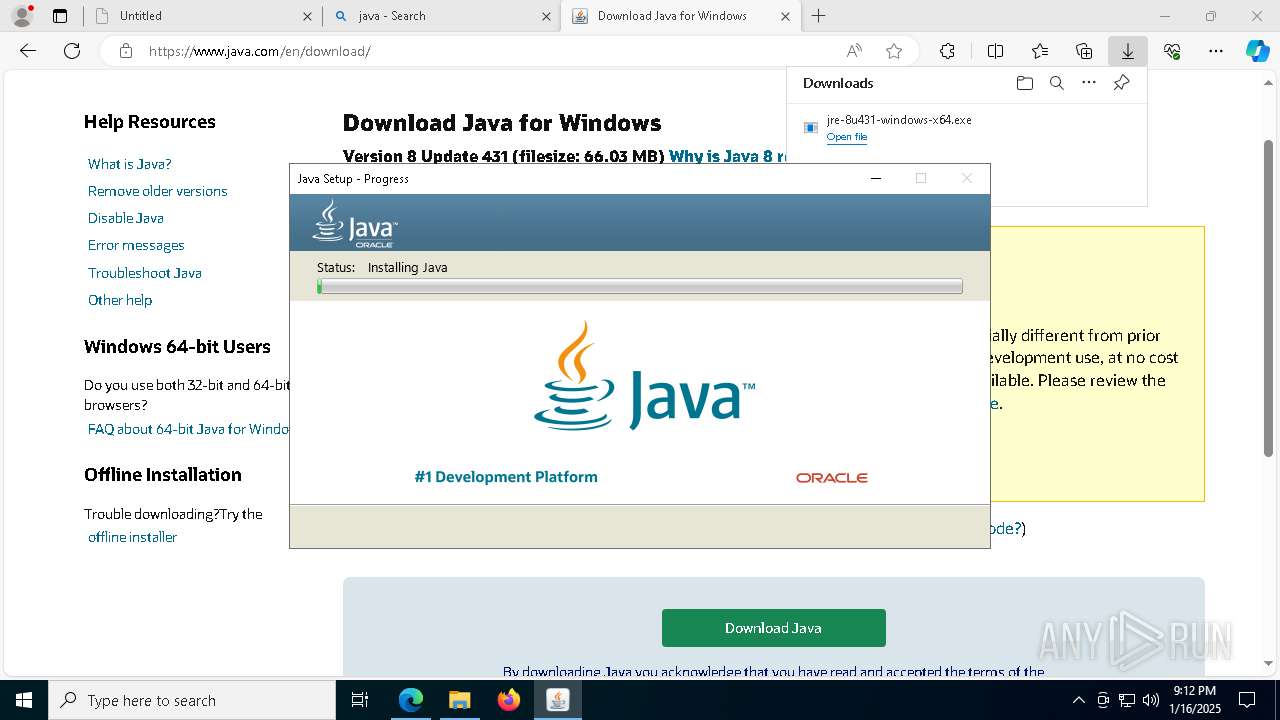This screenshot has width=1280, height=720.
Task: Open Task View on the taskbar
Action: 360,700
